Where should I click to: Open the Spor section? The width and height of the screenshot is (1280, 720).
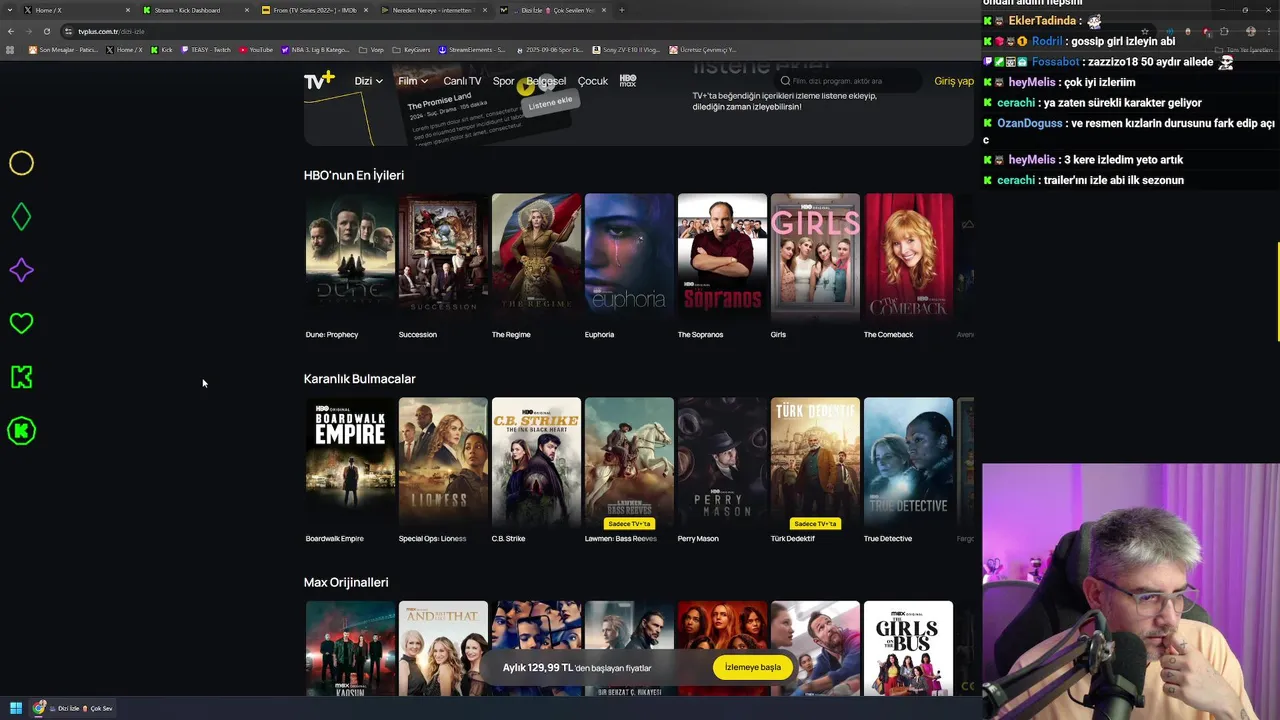click(x=503, y=81)
